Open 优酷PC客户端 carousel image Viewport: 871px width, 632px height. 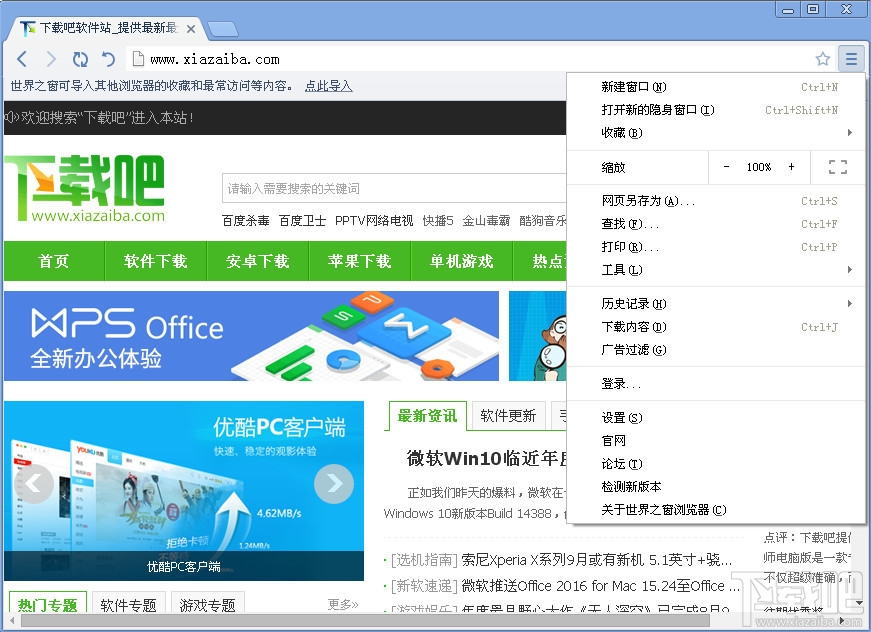pyautogui.click(x=184, y=491)
